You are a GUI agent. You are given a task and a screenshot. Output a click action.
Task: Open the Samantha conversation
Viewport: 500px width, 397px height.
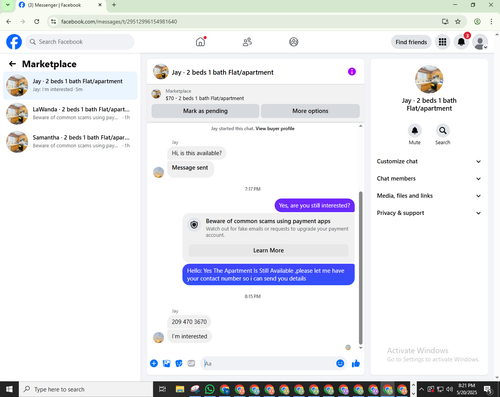coord(70,142)
